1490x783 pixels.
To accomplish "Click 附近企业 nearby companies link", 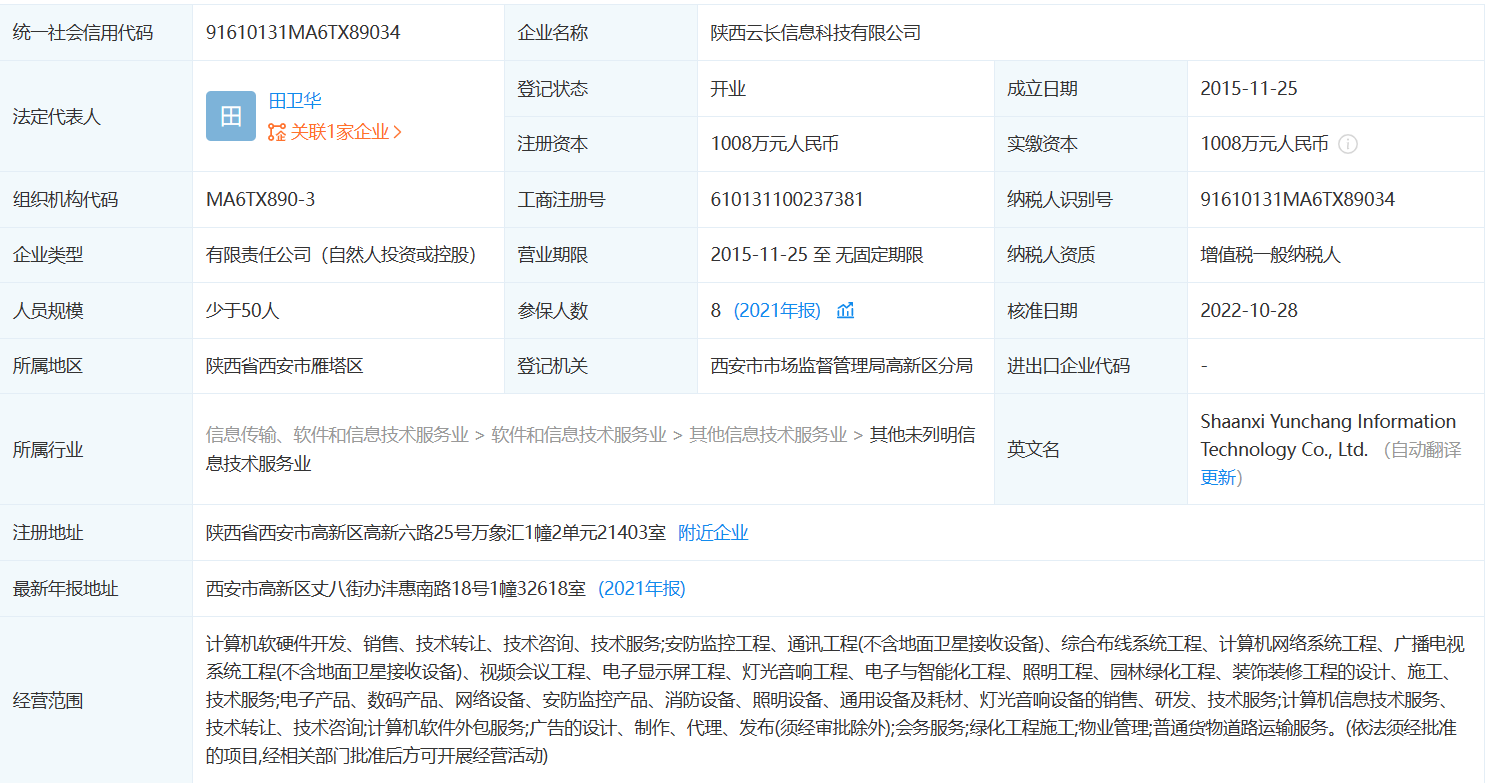I will click(713, 532).
